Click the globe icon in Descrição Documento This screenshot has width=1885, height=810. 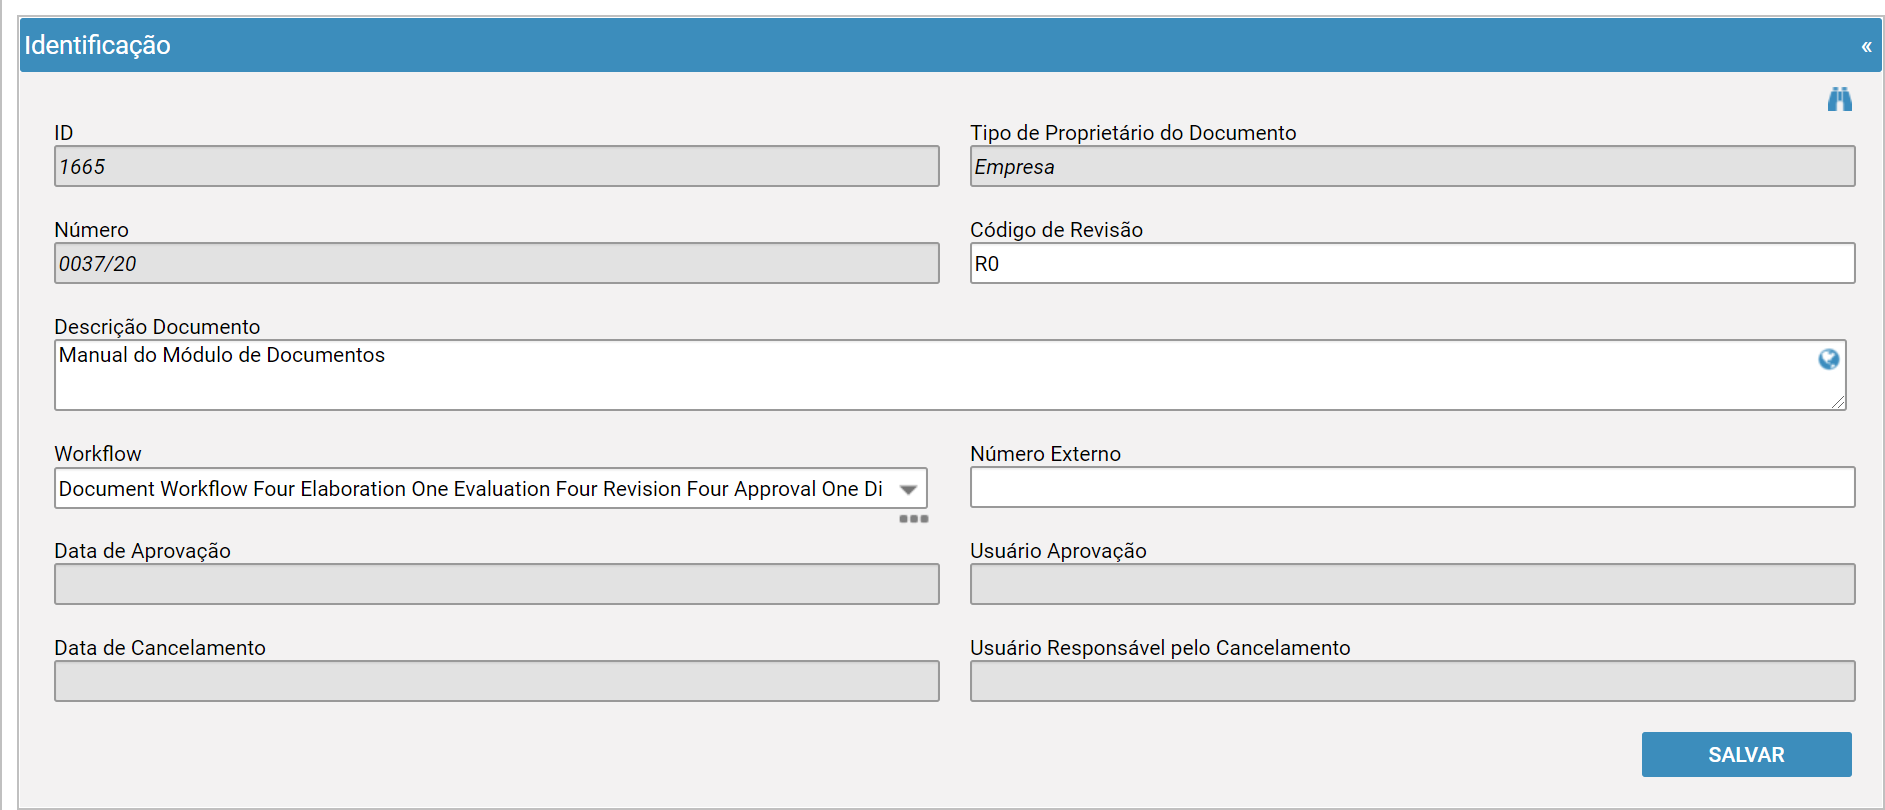point(1828,360)
